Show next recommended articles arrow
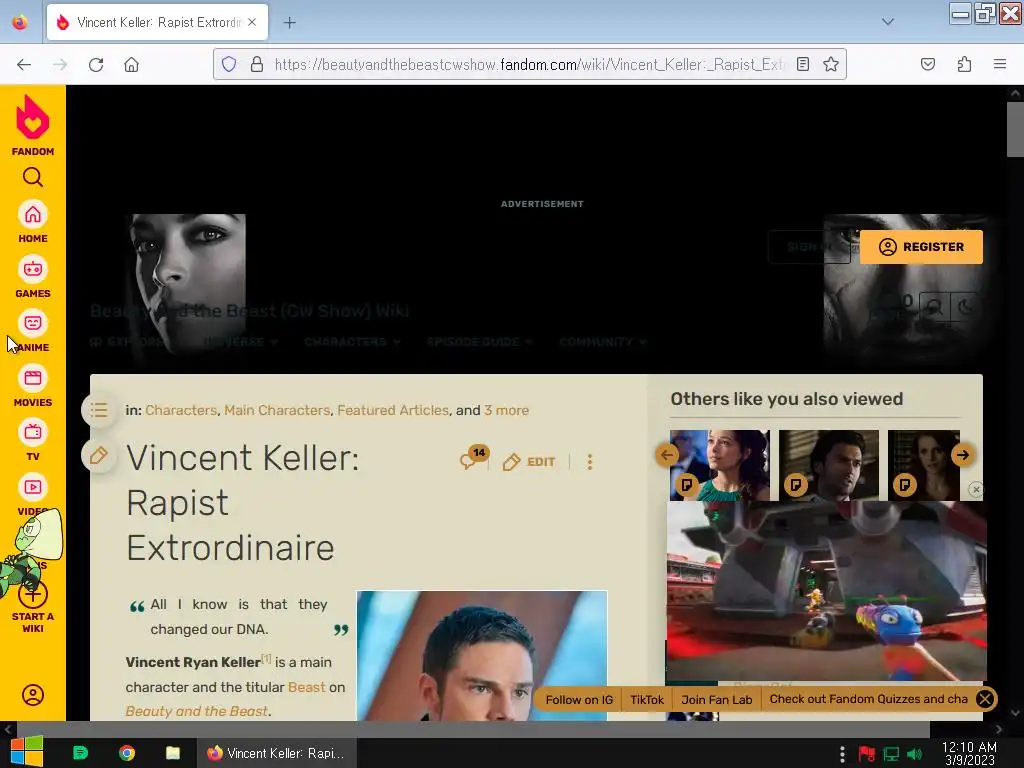 pos(963,455)
